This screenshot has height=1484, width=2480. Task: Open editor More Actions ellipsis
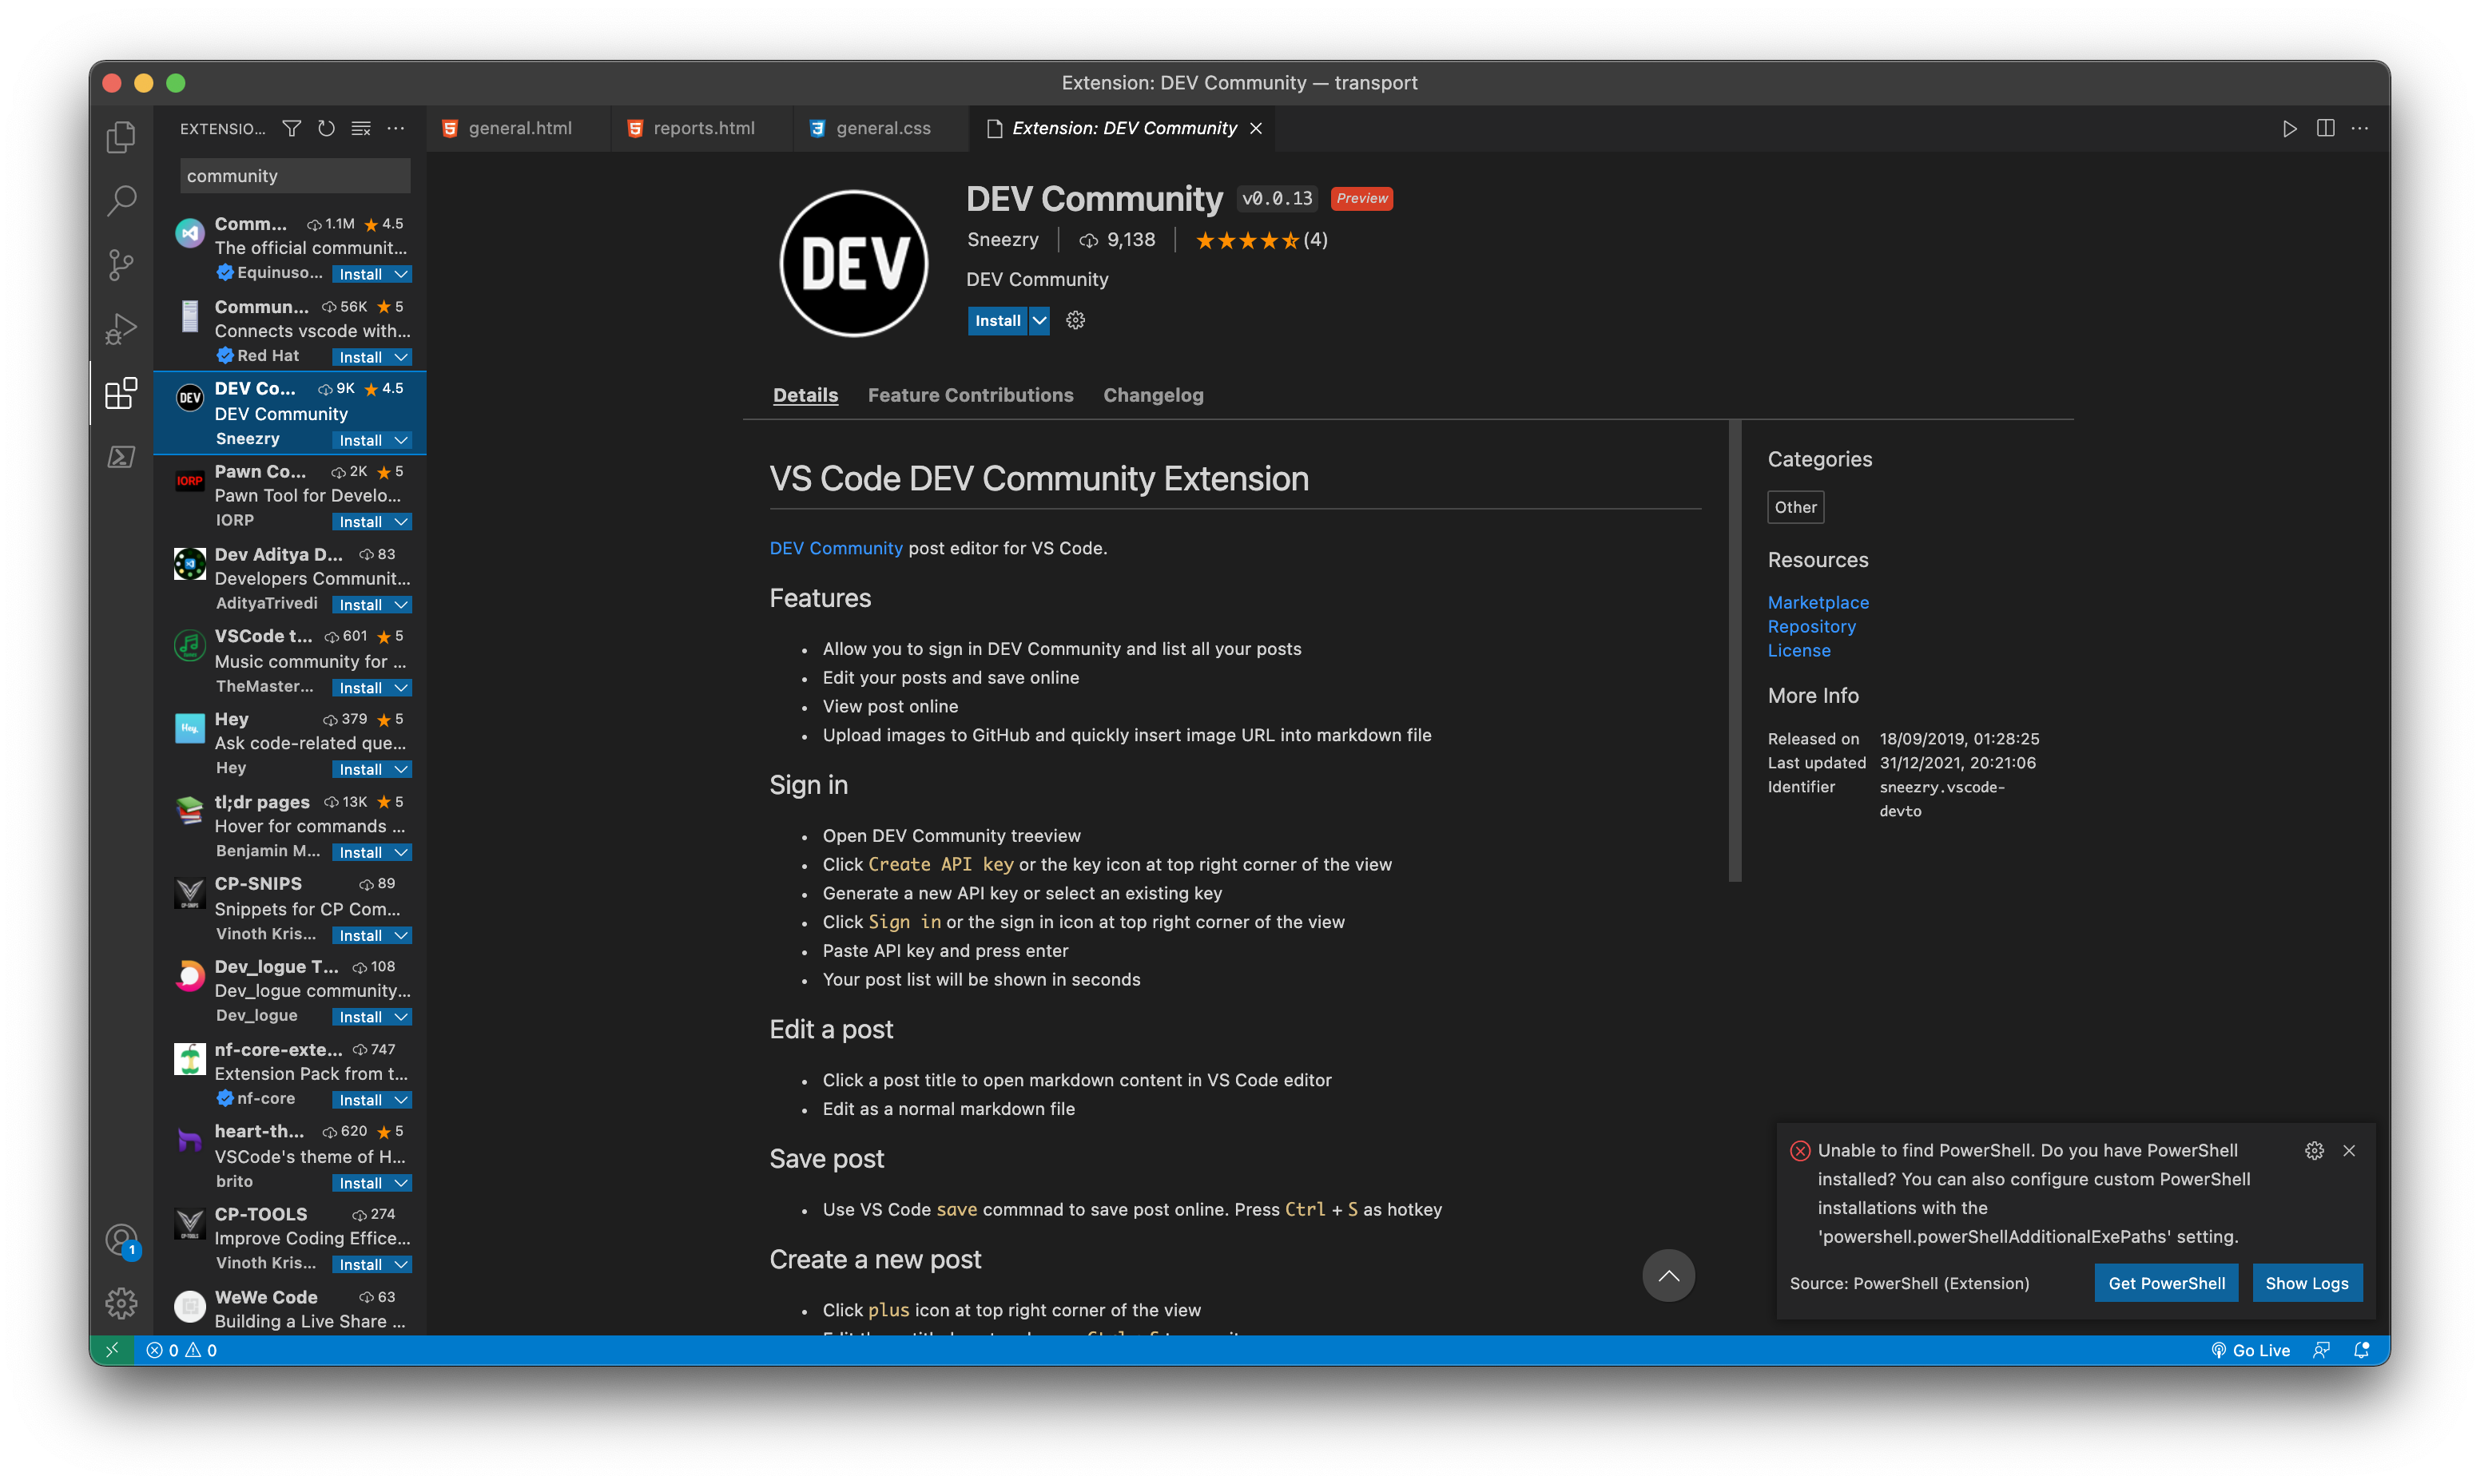2360,128
